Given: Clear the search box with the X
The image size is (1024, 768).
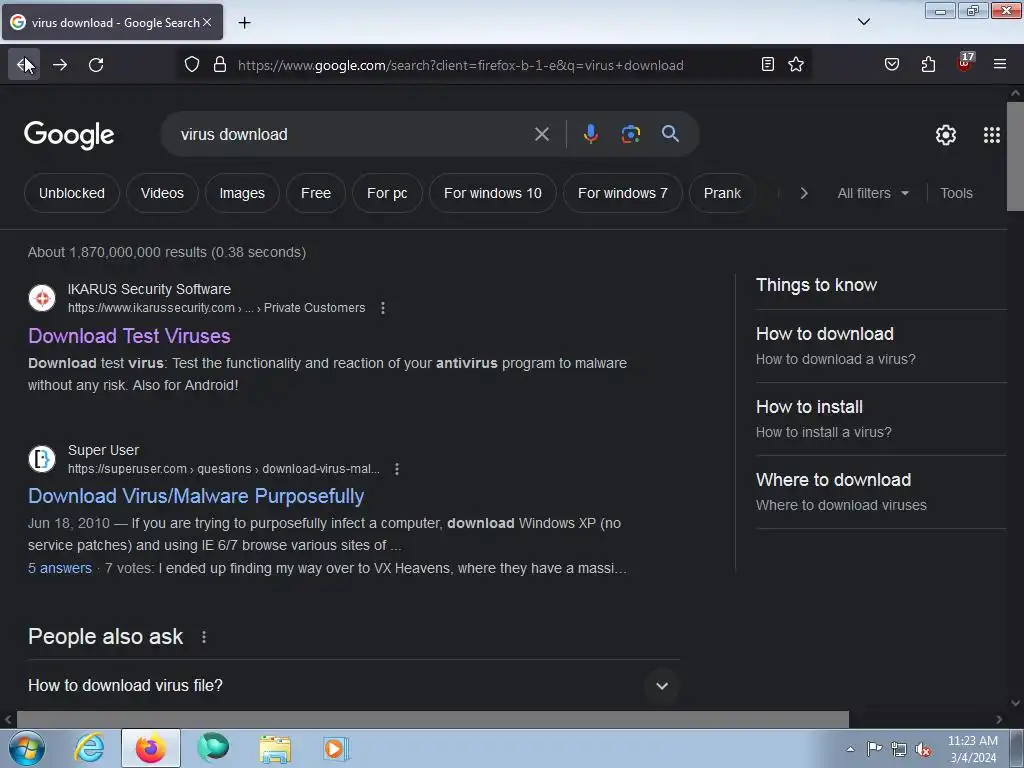Looking at the screenshot, I should pos(541,134).
